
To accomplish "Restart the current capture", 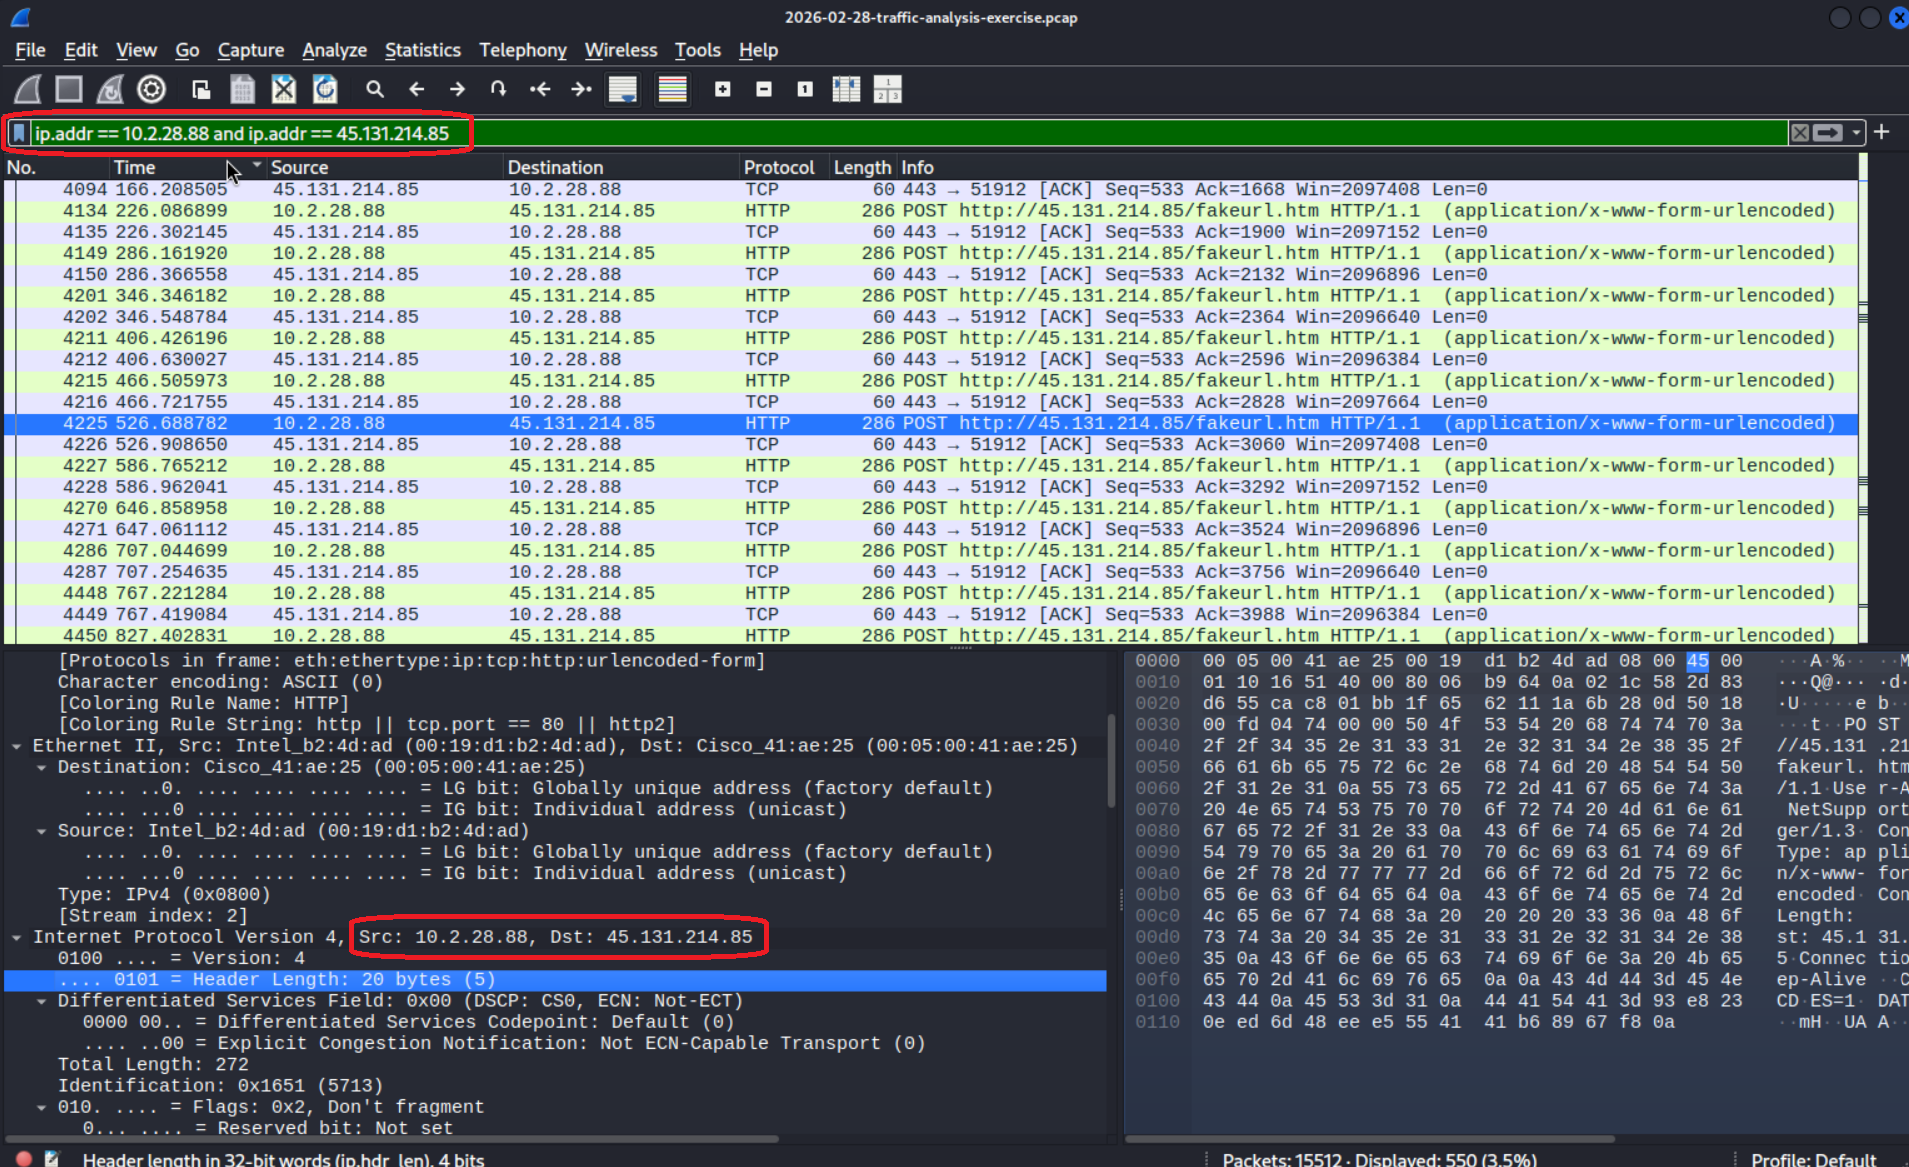I will [x=110, y=90].
